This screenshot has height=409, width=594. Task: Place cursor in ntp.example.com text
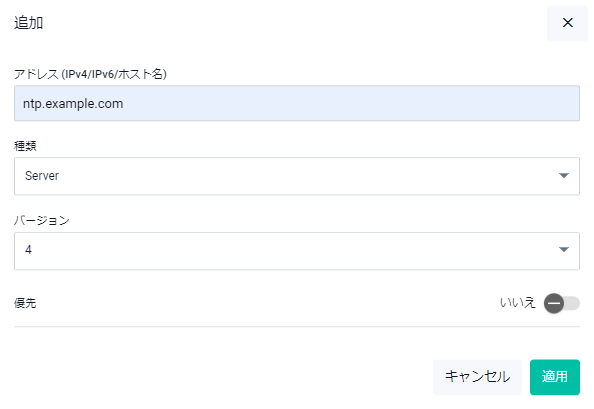tap(73, 104)
